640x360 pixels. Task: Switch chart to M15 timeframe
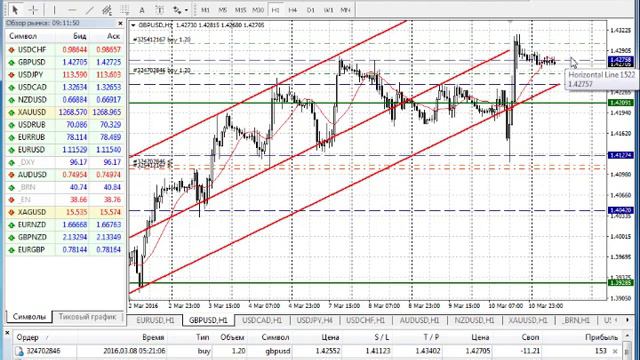pos(240,9)
